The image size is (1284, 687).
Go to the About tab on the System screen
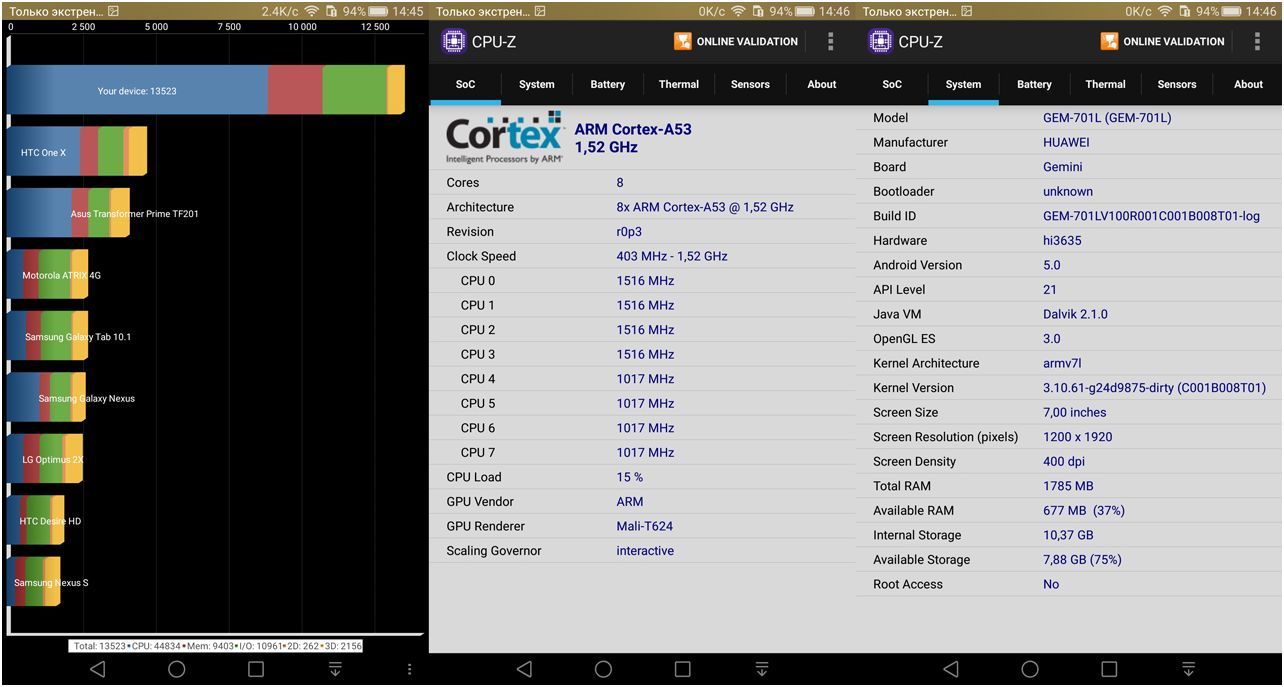coord(1248,85)
